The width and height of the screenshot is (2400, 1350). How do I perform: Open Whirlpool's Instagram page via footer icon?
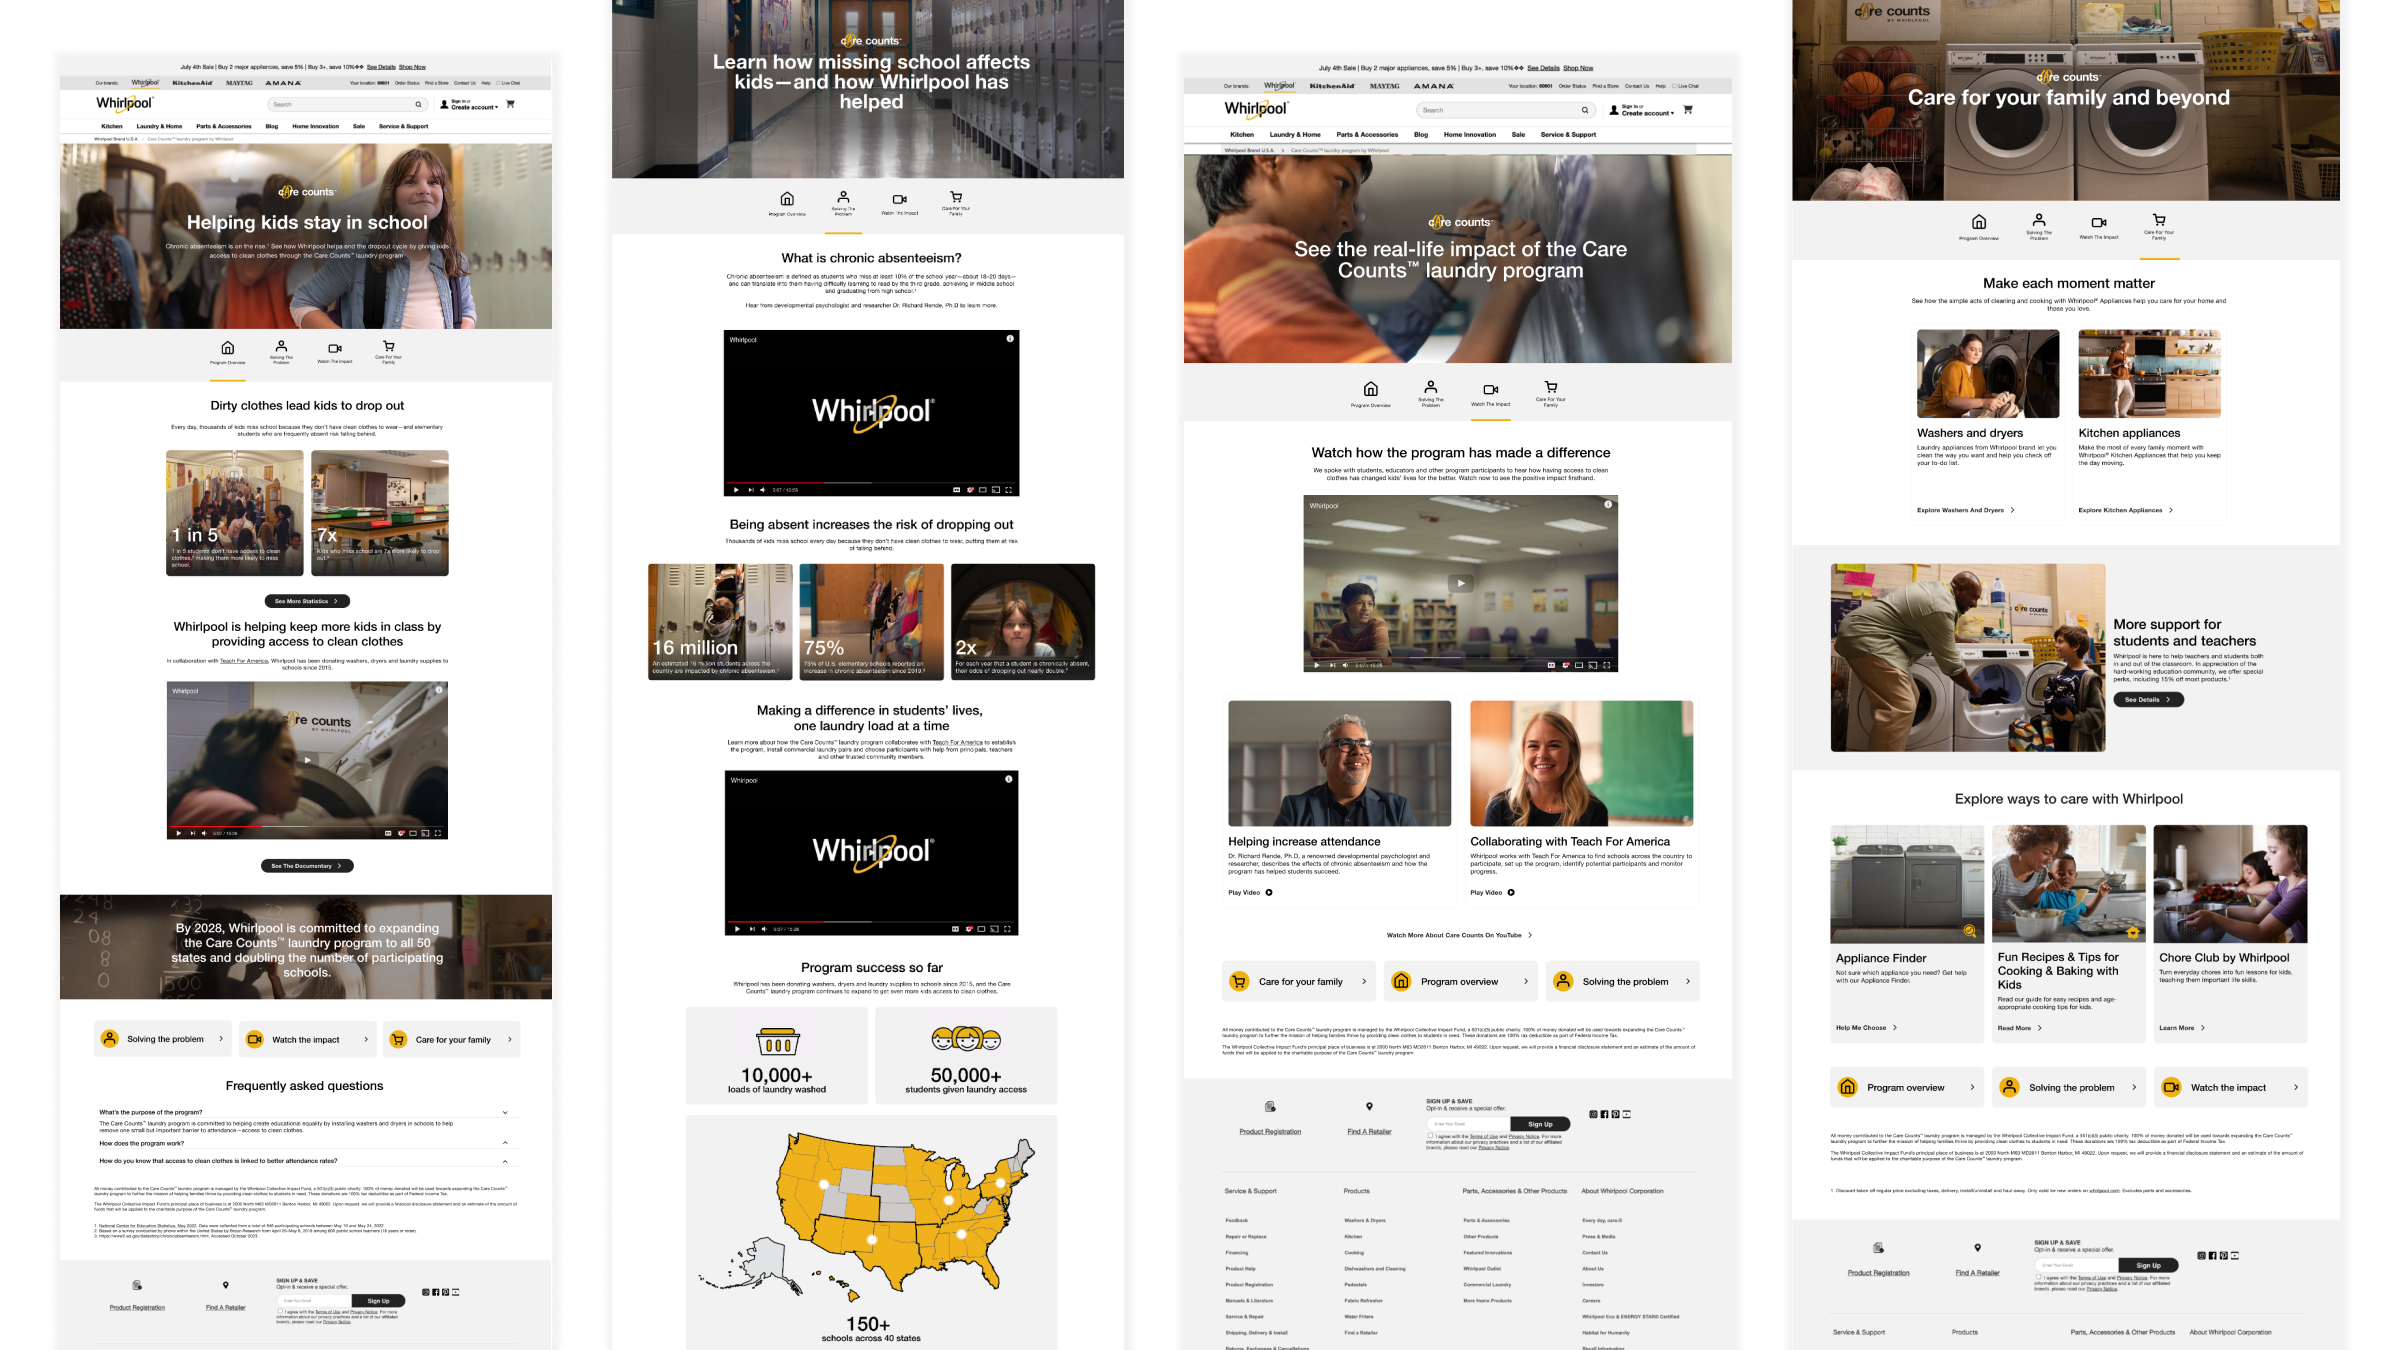click(x=425, y=1292)
